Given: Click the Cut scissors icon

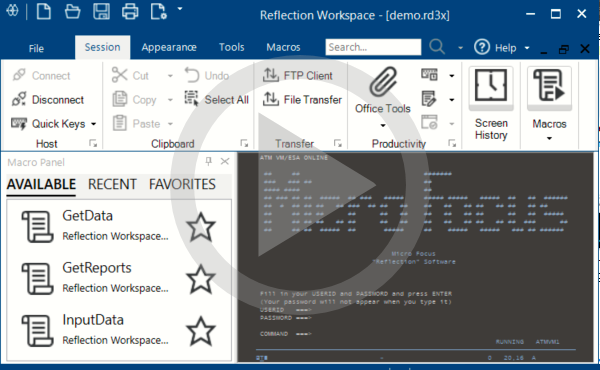Looking at the screenshot, I should pyautogui.click(x=119, y=75).
